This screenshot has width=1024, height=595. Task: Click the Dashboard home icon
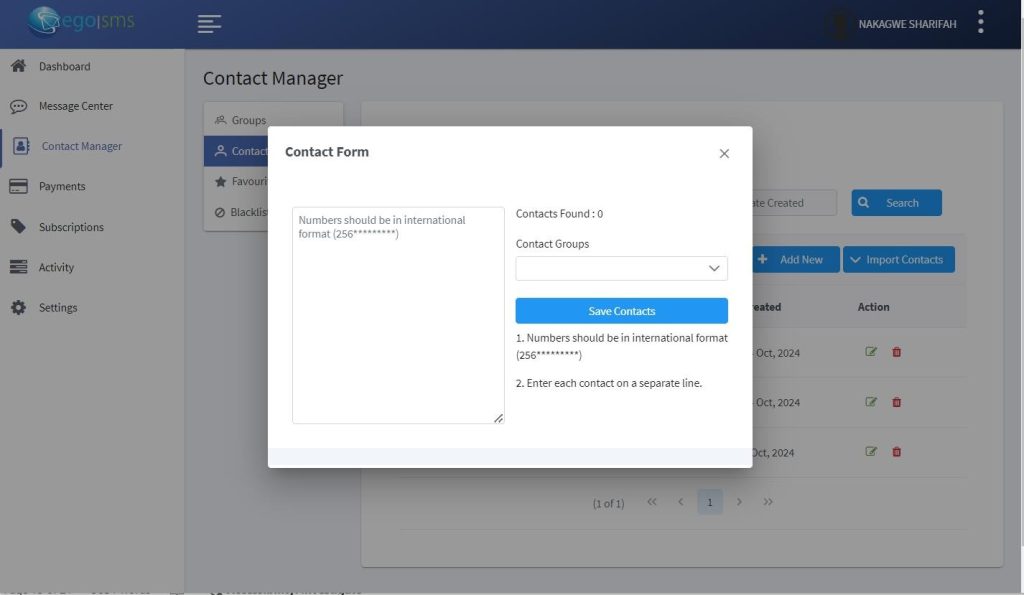18,66
